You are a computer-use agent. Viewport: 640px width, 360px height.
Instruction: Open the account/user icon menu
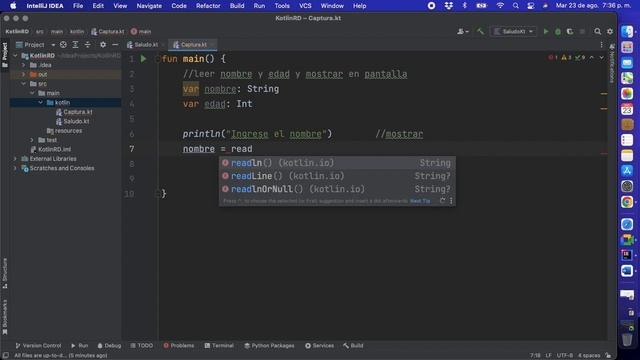tap(462, 31)
